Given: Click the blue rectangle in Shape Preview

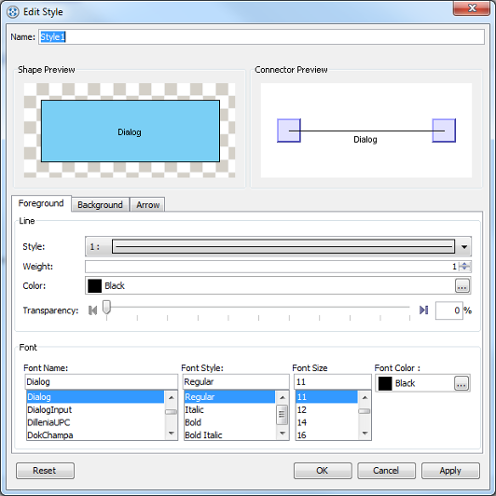Looking at the screenshot, I should coord(130,131).
